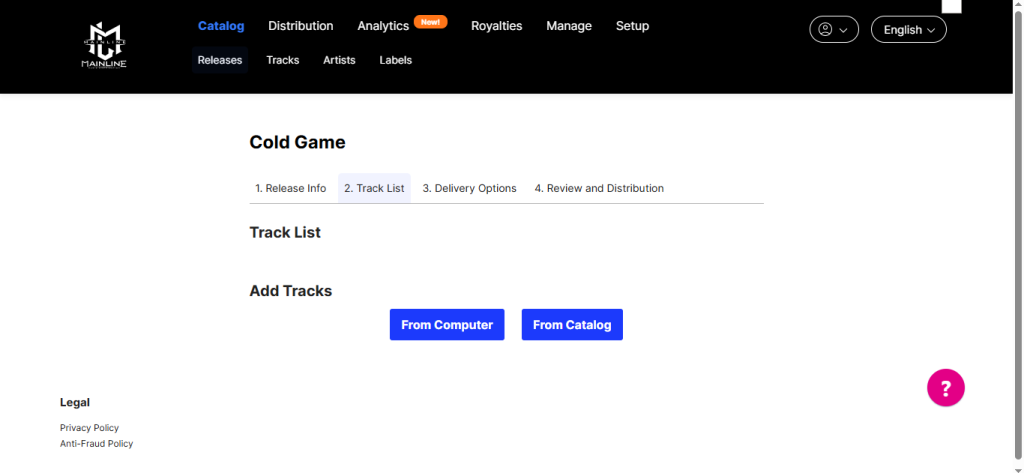Viewport: 1024px width, 473px height.
Task: Go to the Artists section
Action: [x=339, y=60]
